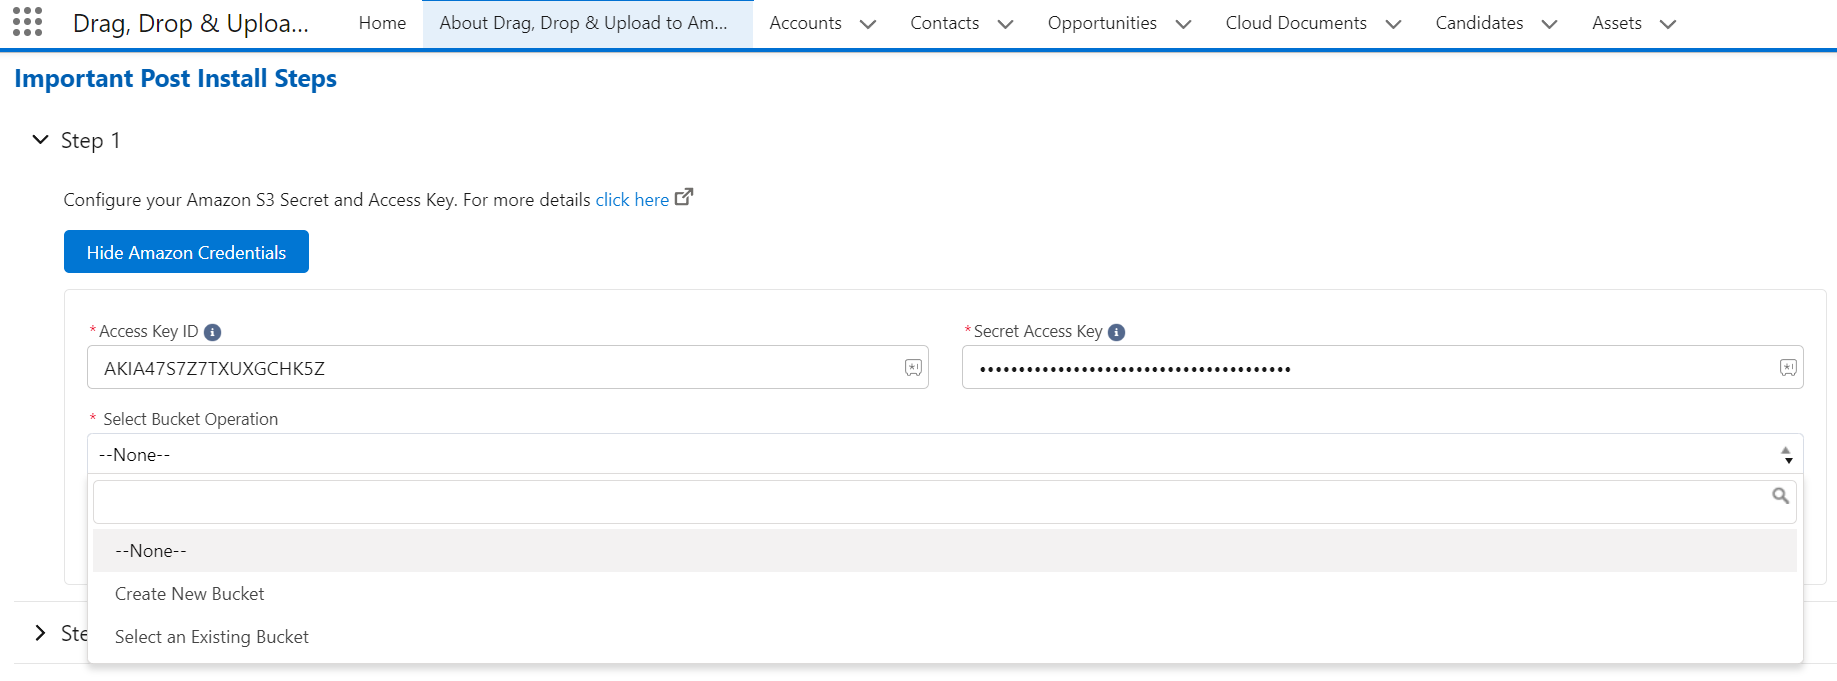This screenshot has width=1837, height=681.
Task: Click the password manager icon in Secret Access Key field
Action: click(1788, 368)
